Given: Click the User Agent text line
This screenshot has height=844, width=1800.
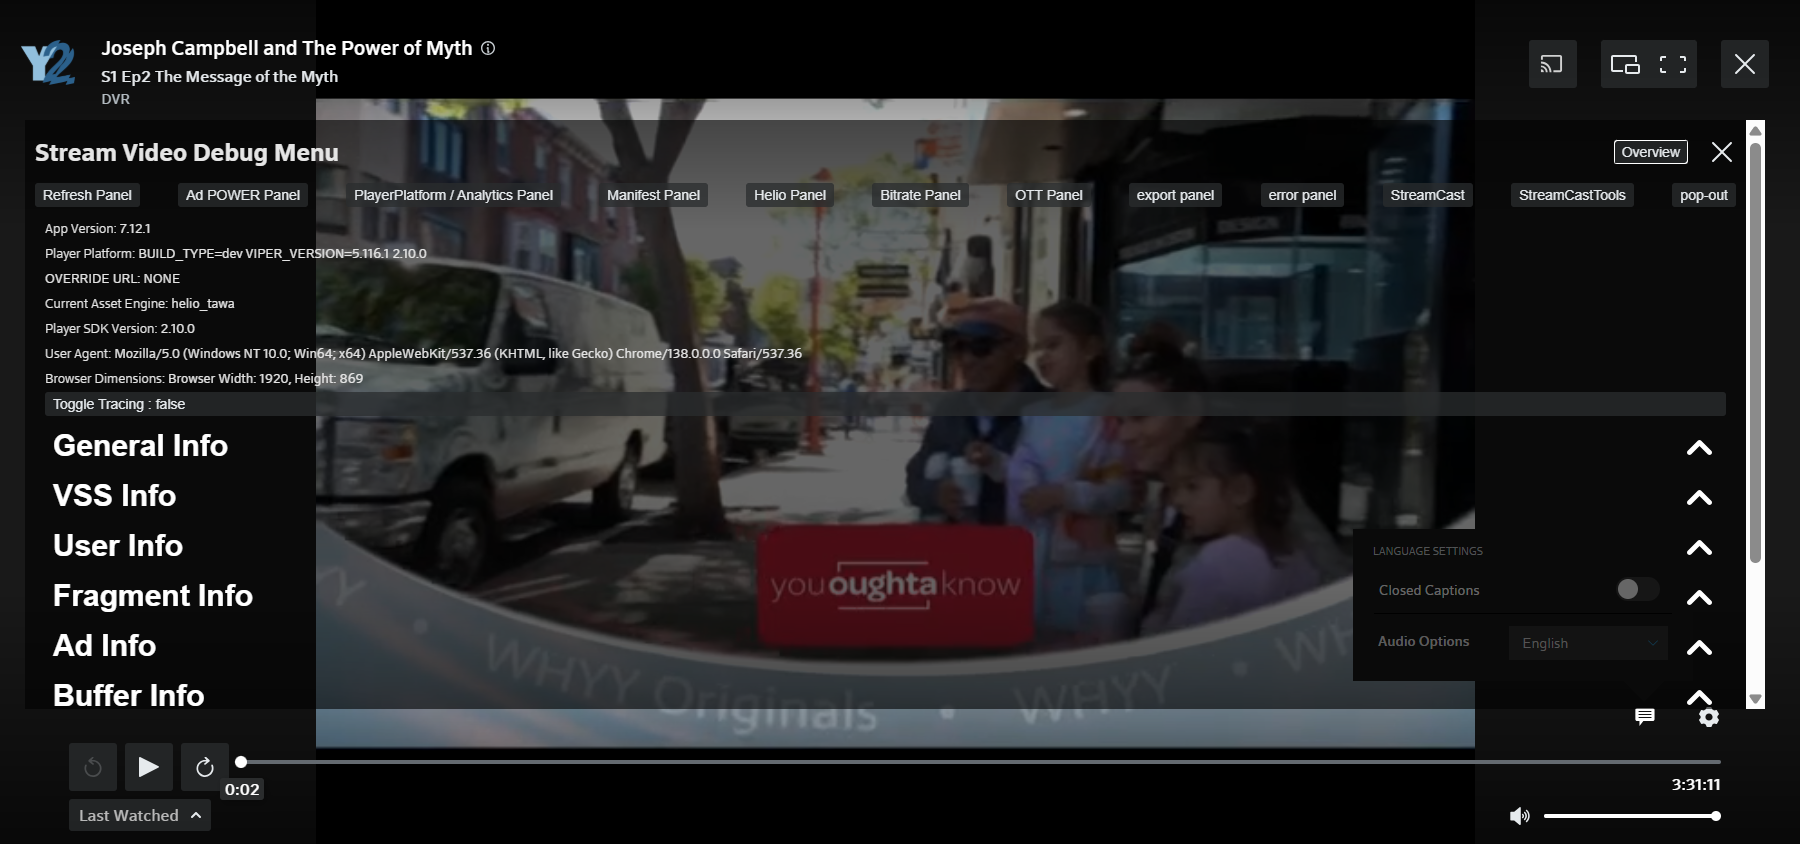Looking at the screenshot, I should click(x=423, y=354).
